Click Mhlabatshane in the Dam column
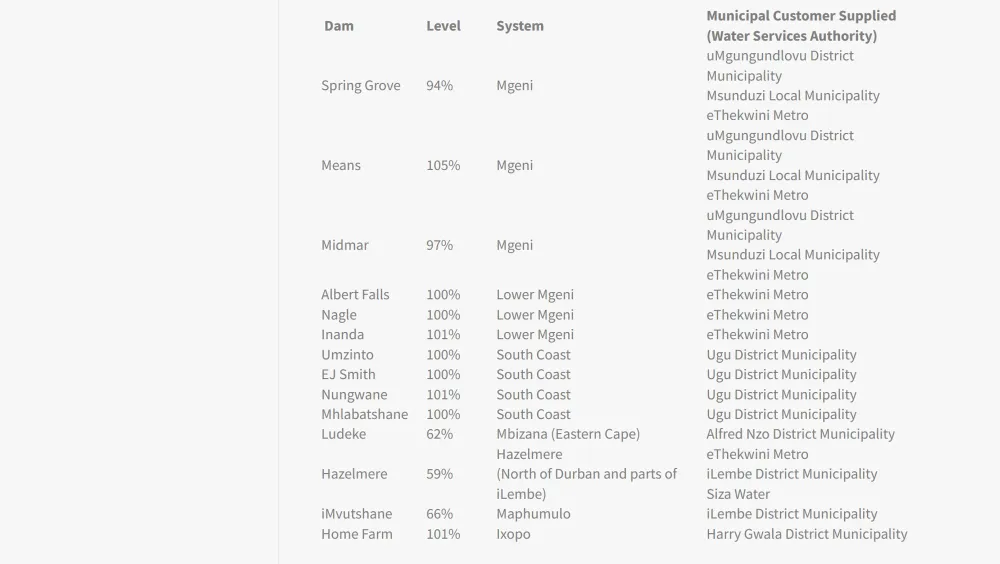Image resolution: width=1000 pixels, height=564 pixels. tap(364, 415)
